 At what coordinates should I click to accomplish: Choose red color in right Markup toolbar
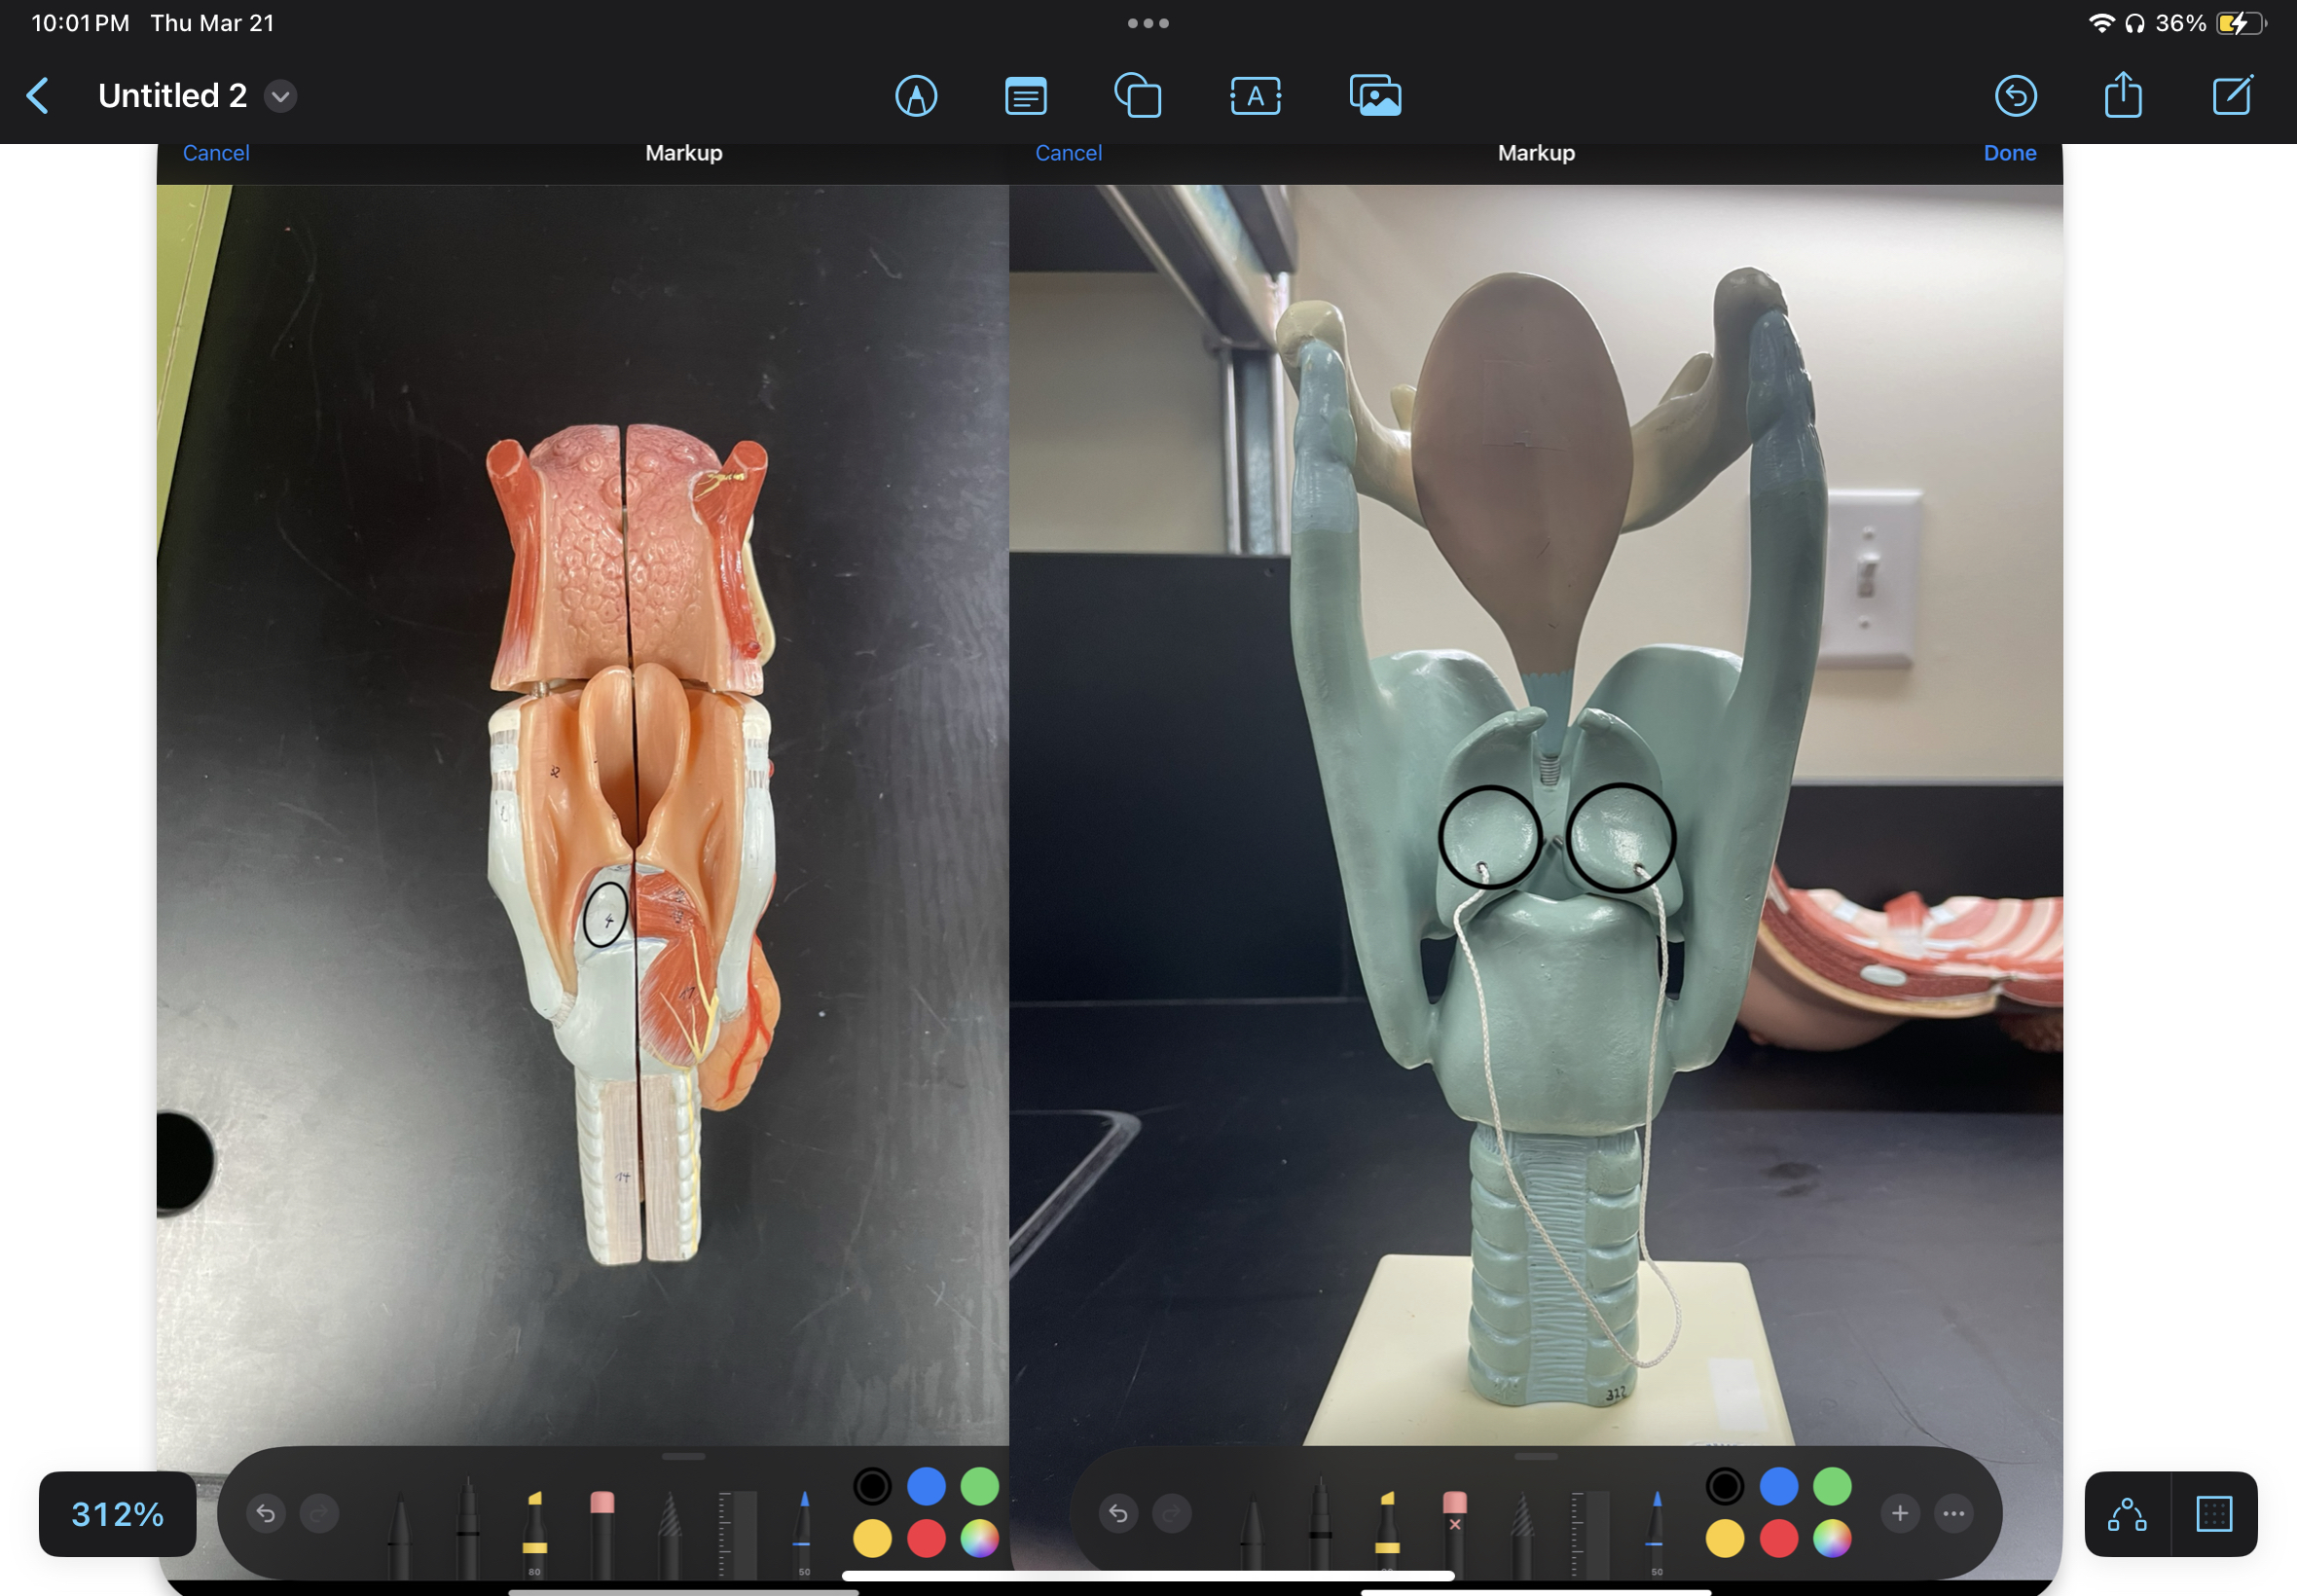[1778, 1538]
